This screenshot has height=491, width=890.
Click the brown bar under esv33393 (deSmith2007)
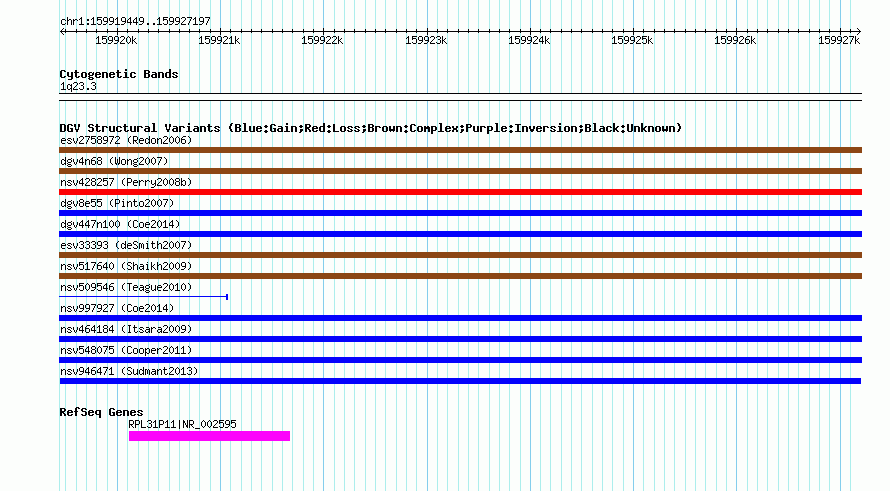pyautogui.click(x=460, y=255)
